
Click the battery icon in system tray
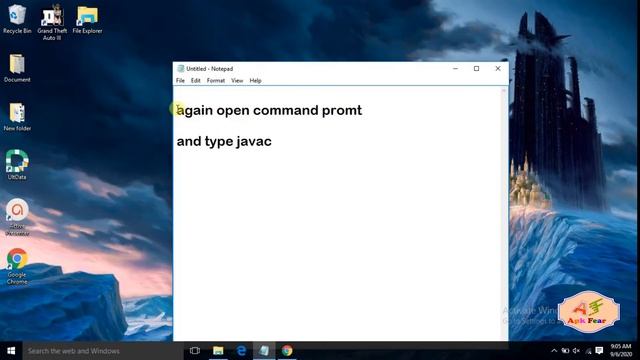coord(565,351)
